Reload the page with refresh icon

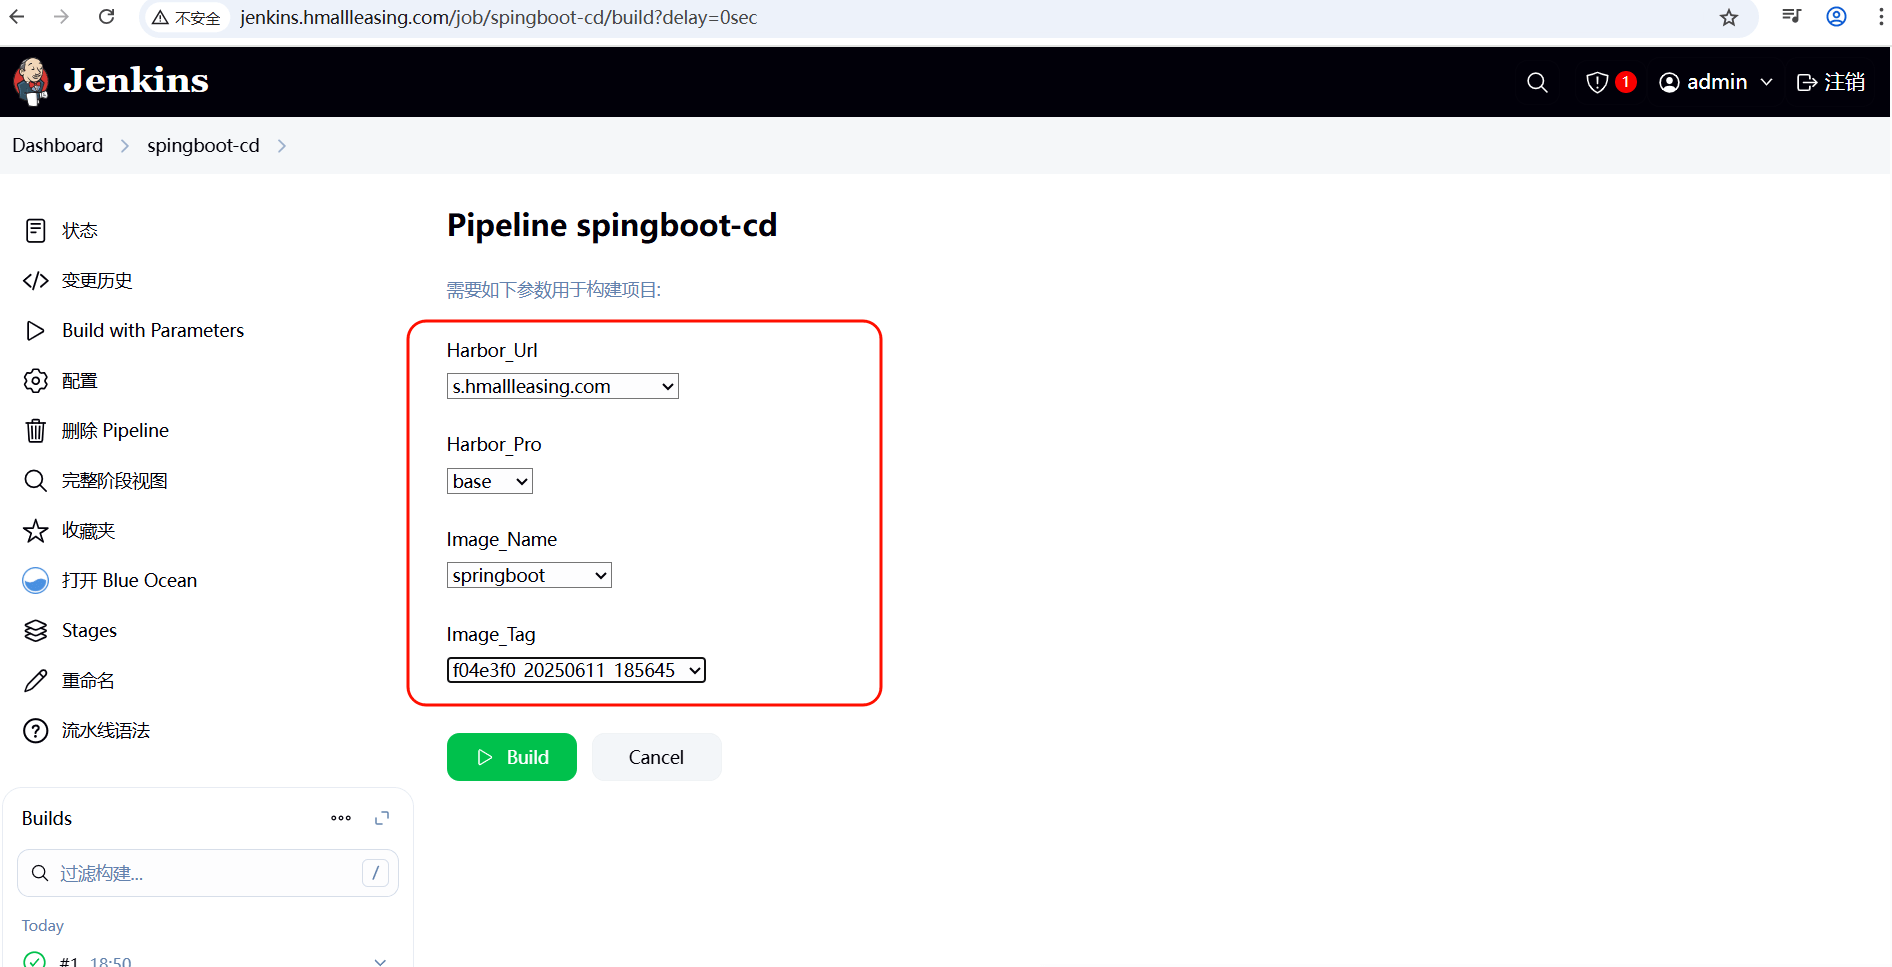click(106, 17)
